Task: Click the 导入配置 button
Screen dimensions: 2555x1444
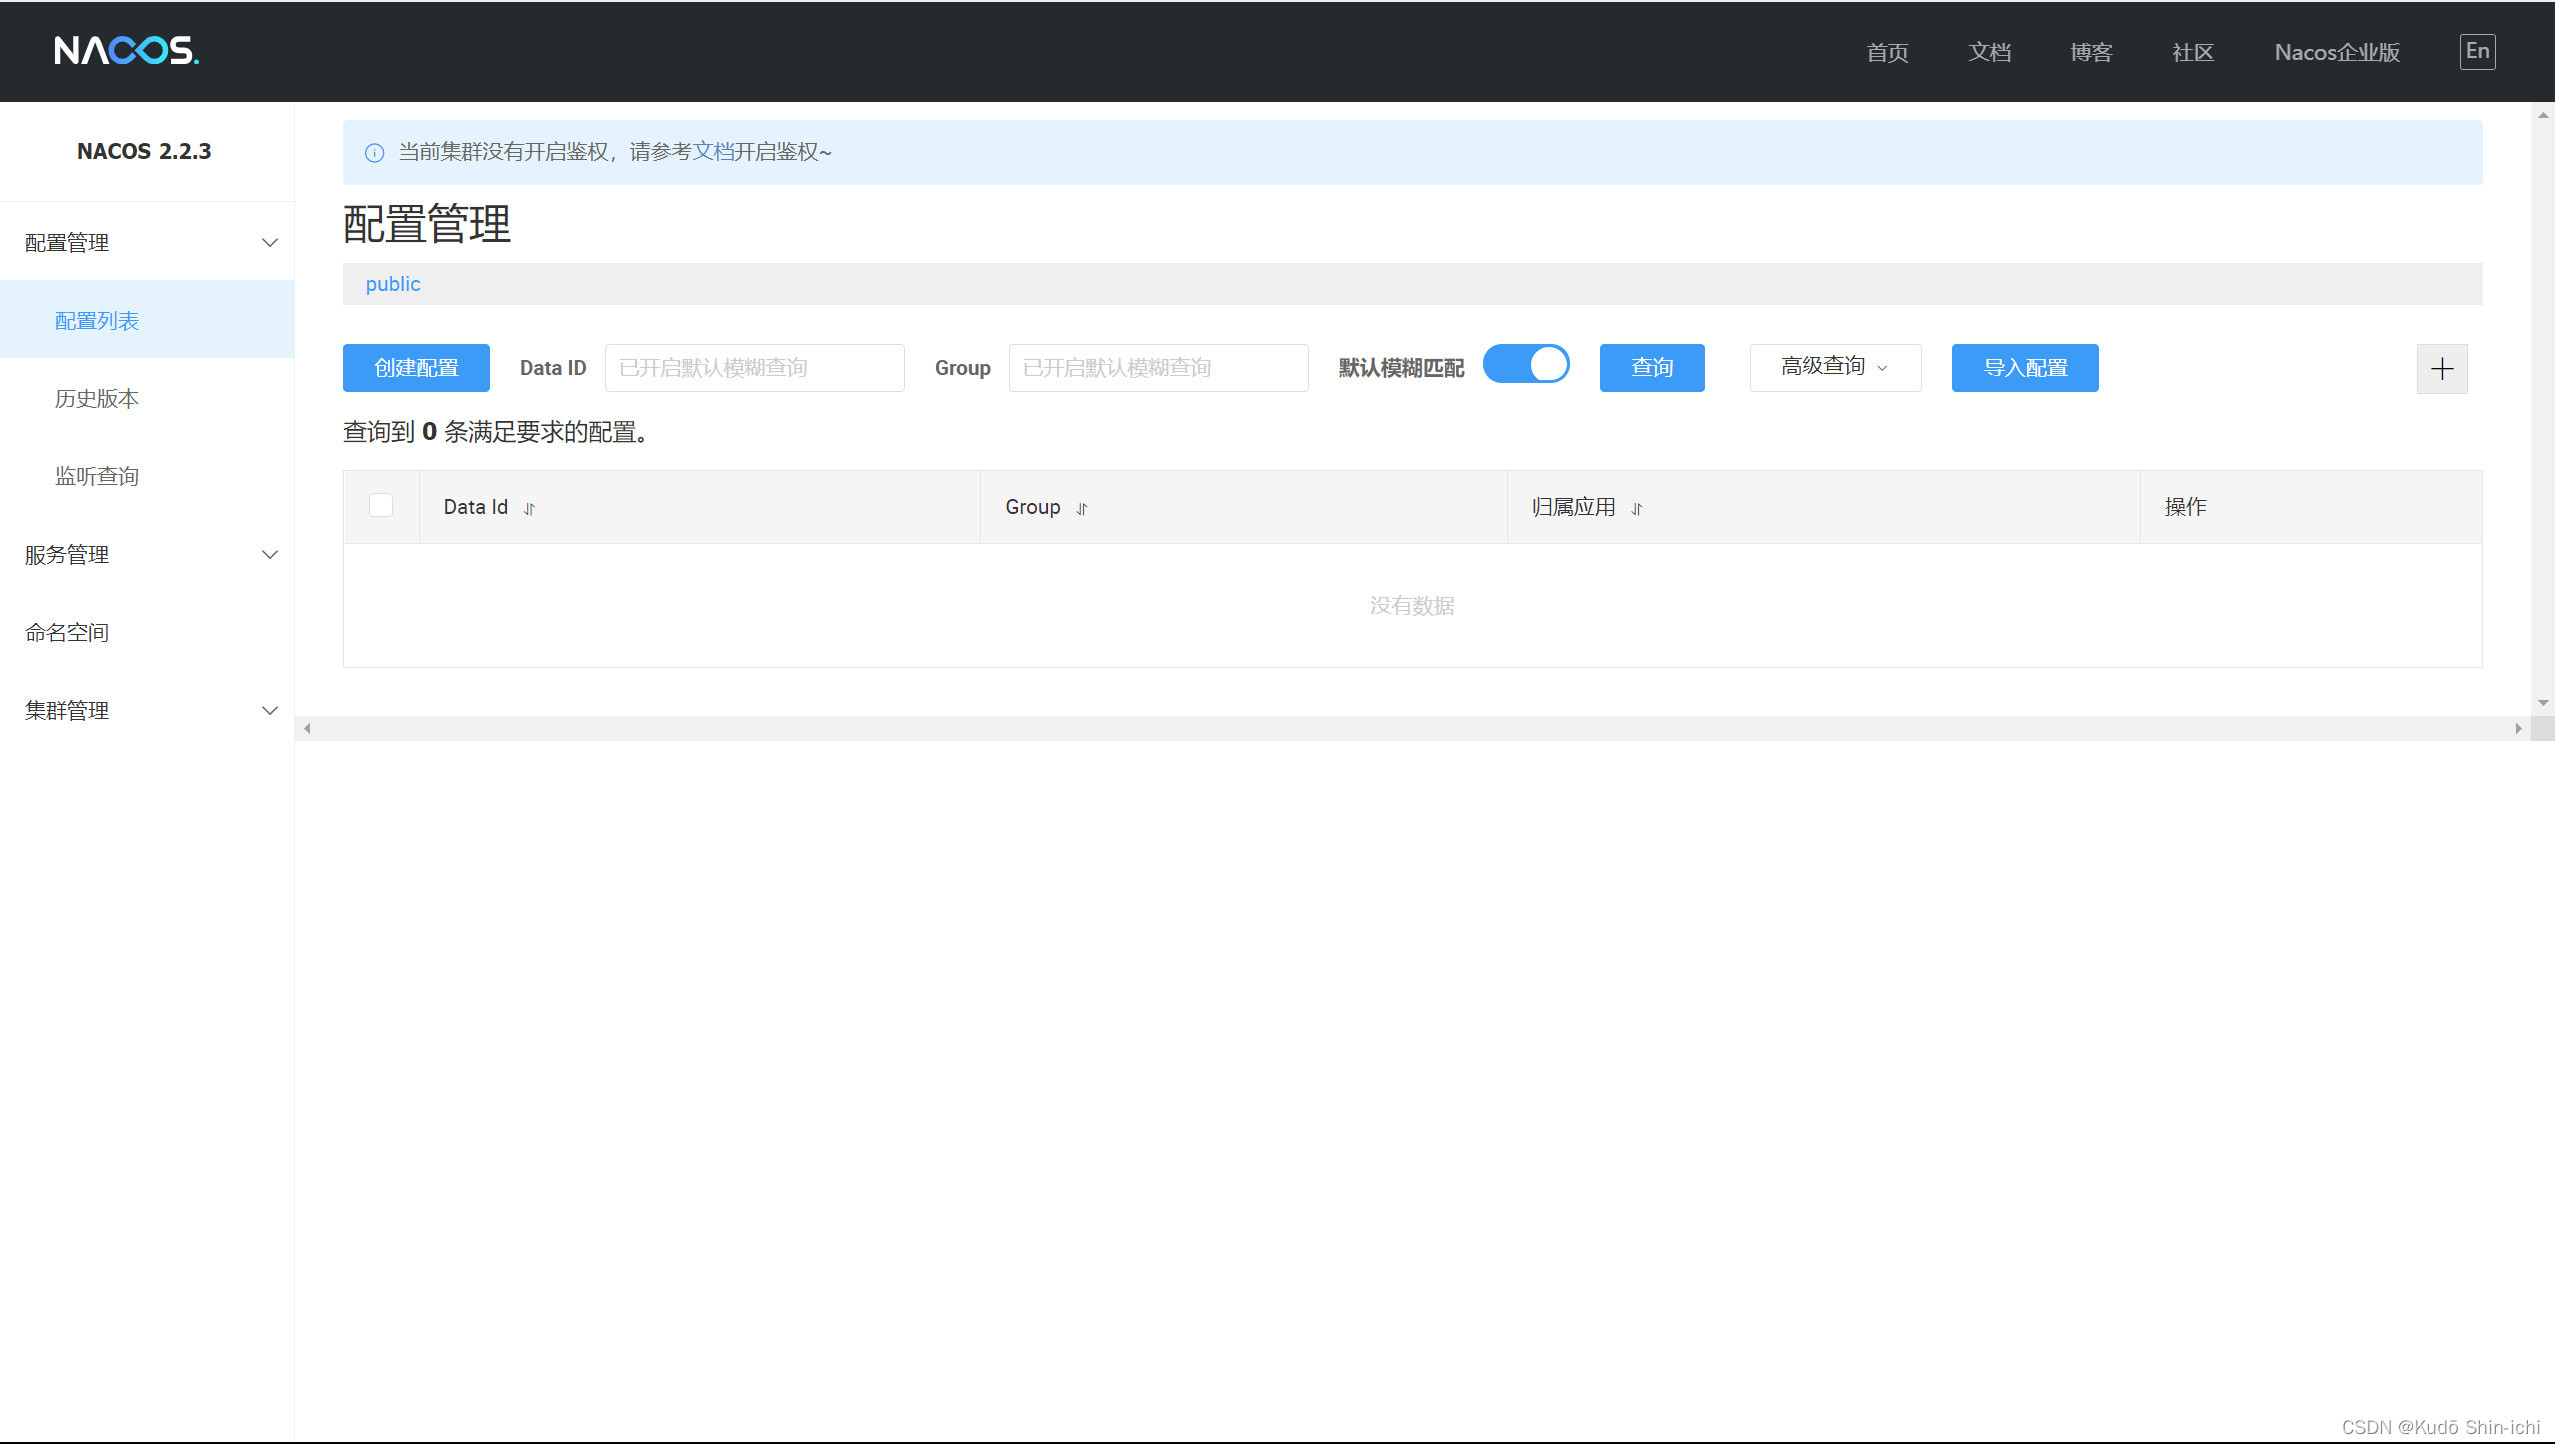Action: [x=2025, y=368]
